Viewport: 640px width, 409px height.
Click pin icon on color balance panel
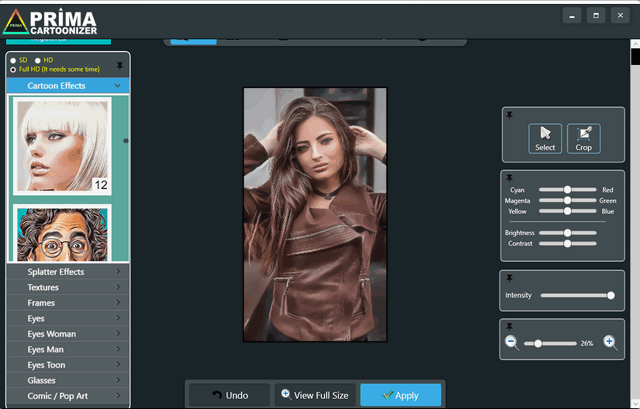tap(509, 177)
